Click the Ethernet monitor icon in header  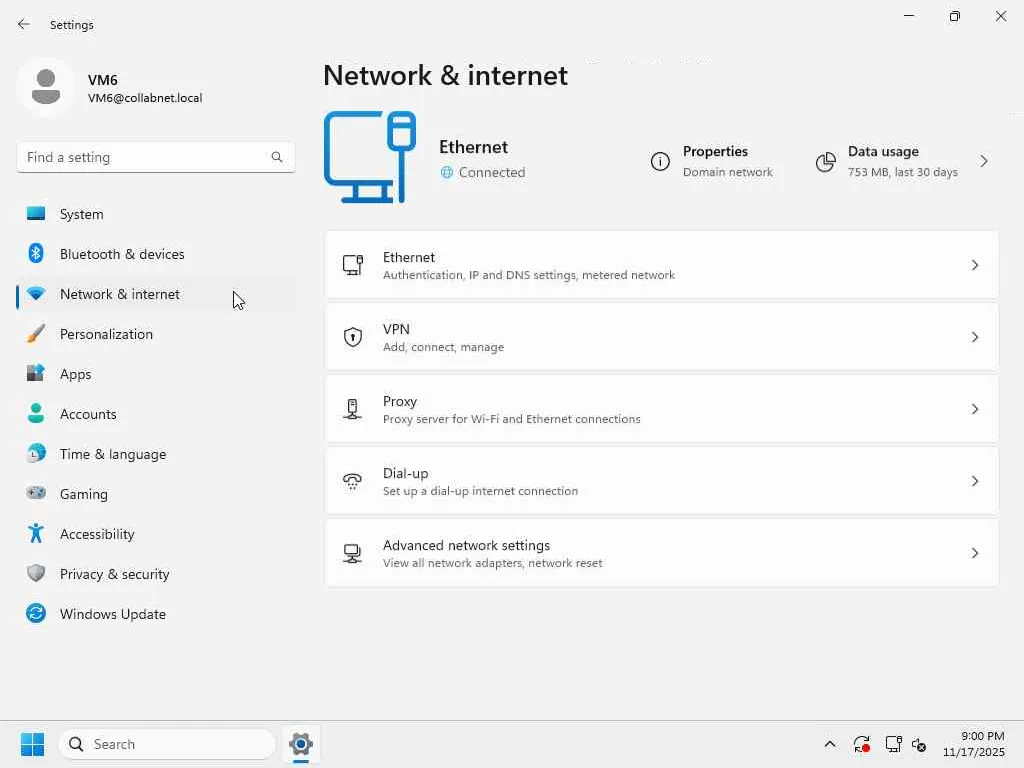[369, 157]
